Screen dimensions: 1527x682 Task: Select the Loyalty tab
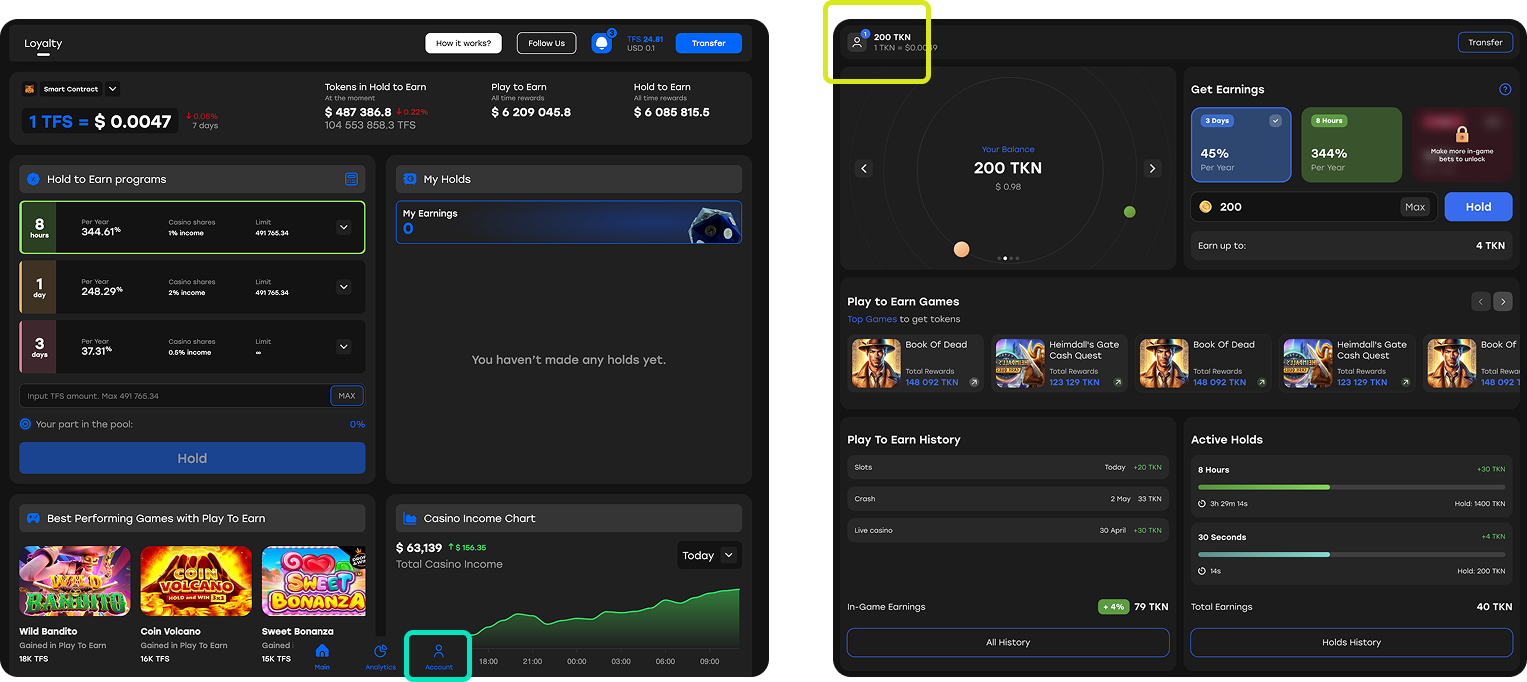tap(43, 44)
